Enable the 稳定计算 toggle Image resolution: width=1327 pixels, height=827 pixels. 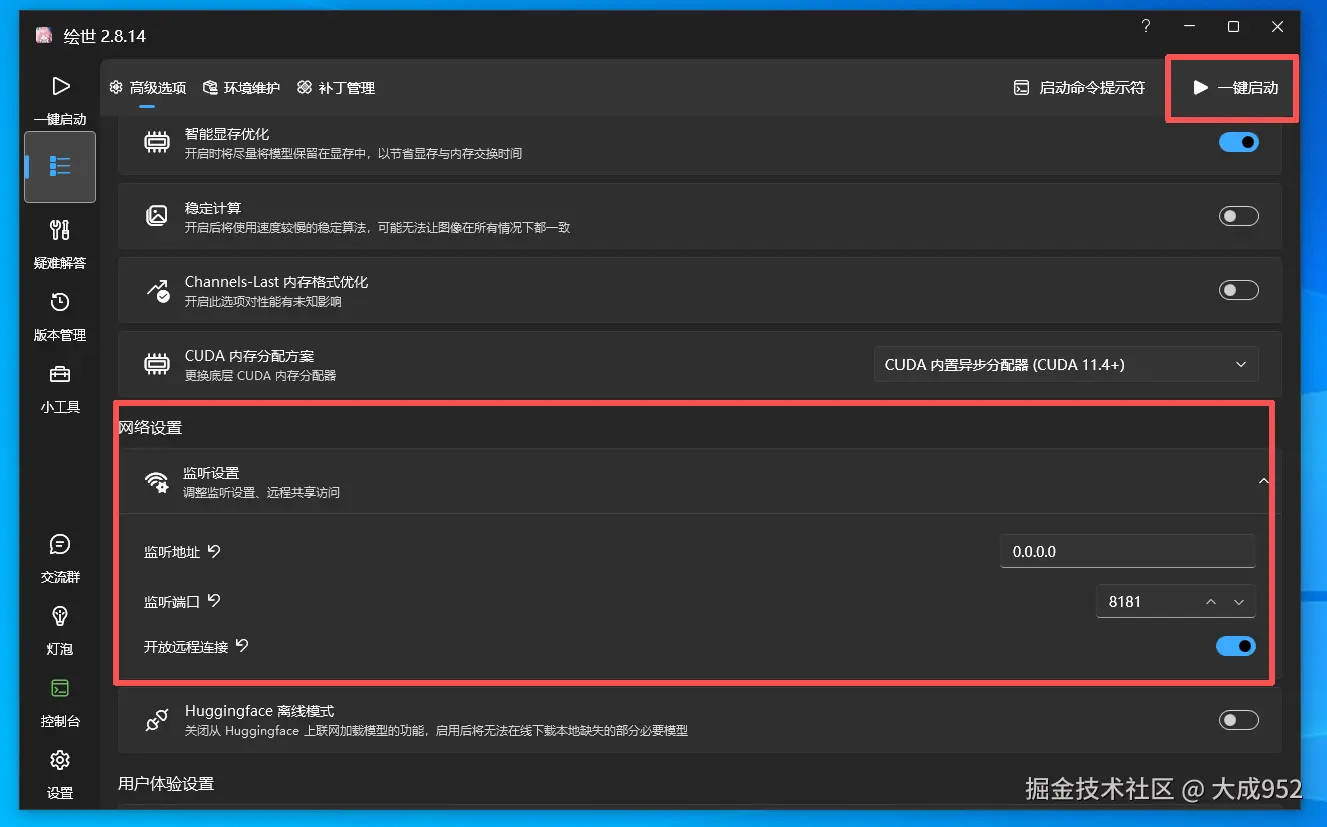[x=1238, y=215]
